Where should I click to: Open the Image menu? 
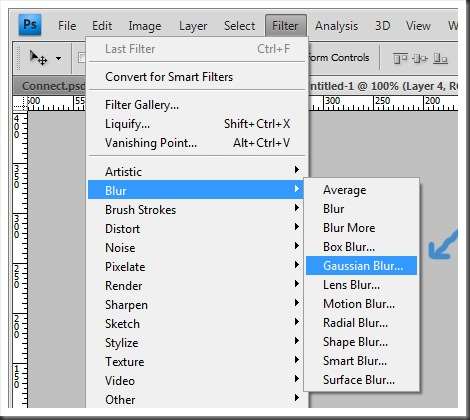tap(145, 26)
